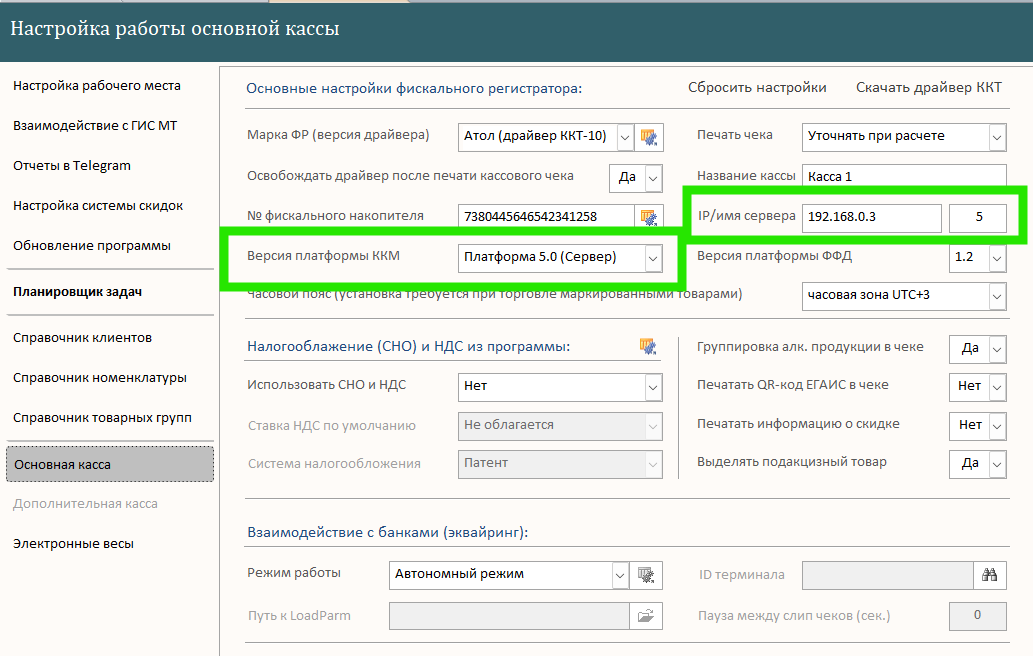
Task: Click binoculars icon in ID терминала field
Action: coord(990,575)
